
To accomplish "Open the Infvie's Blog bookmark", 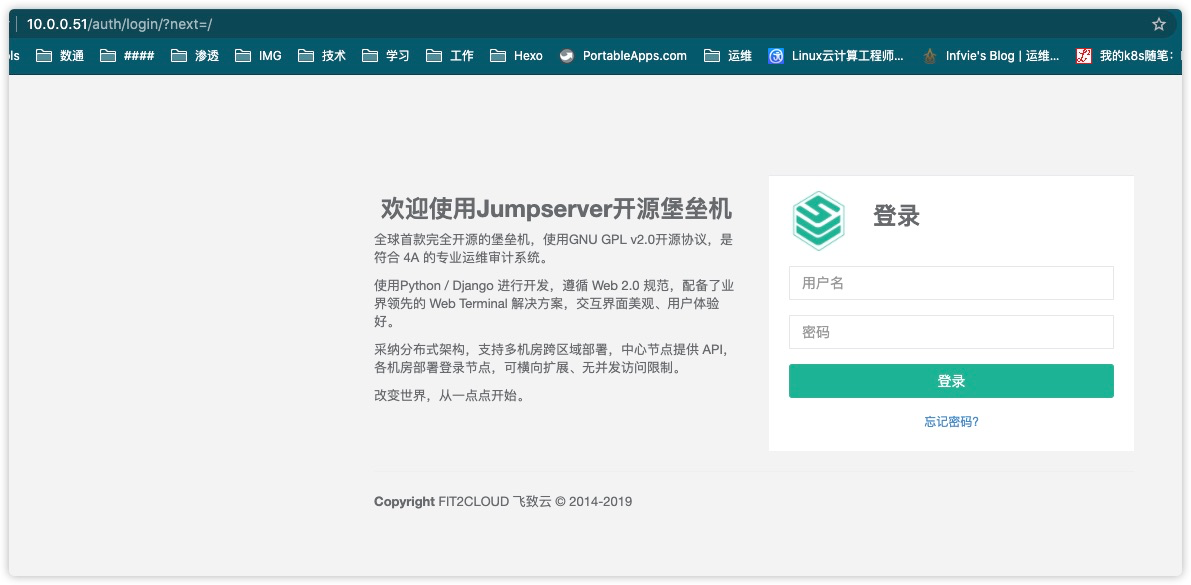I will tap(990, 55).
